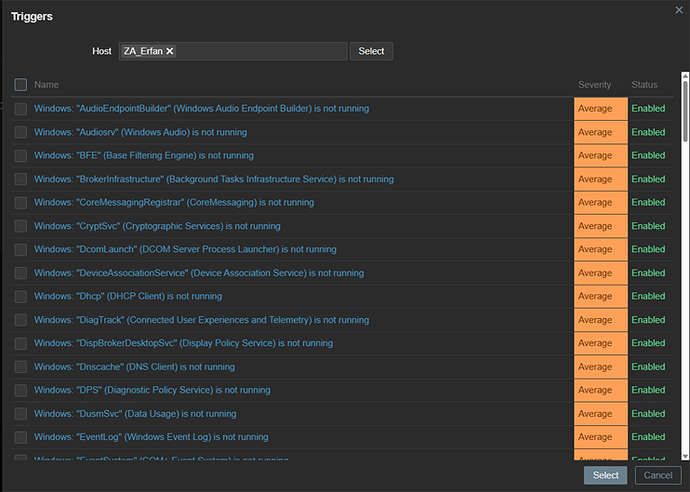This screenshot has width=690, height=492.
Task: Check the CoreMessagingRegistrar trigger checkbox
Action: pos(21,202)
